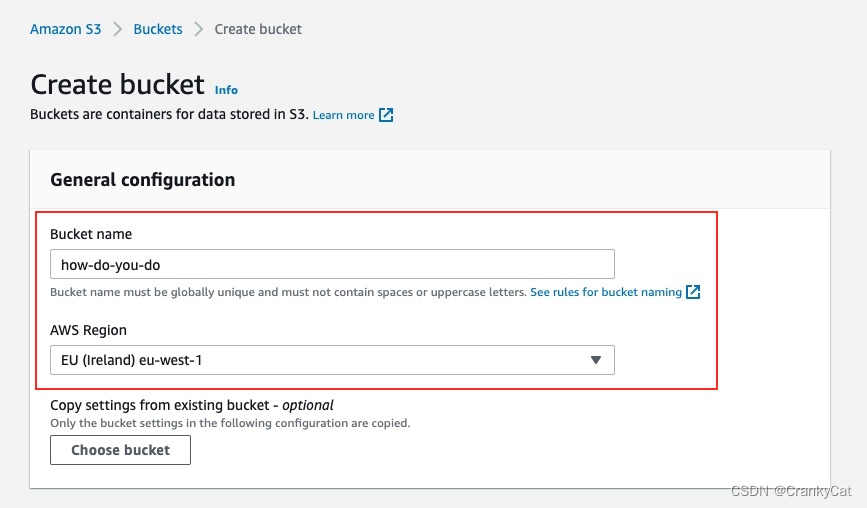Image resolution: width=867 pixels, height=508 pixels.
Task: Select the General configuration heading
Action: click(x=143, y=180)
